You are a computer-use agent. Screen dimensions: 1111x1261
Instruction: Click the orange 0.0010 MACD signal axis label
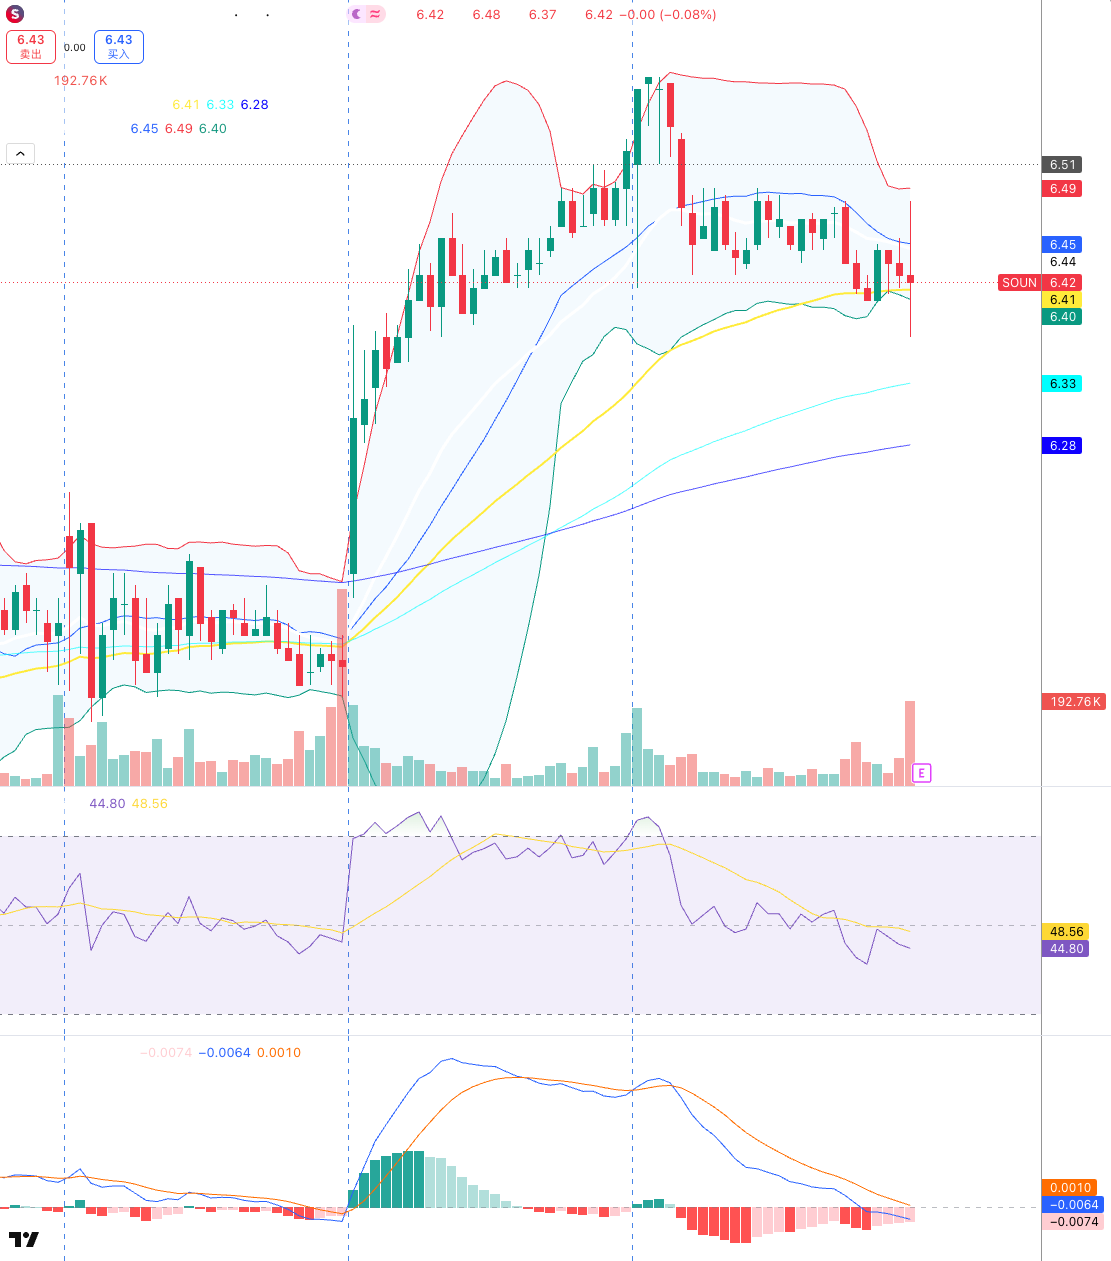point(1069,1188)
